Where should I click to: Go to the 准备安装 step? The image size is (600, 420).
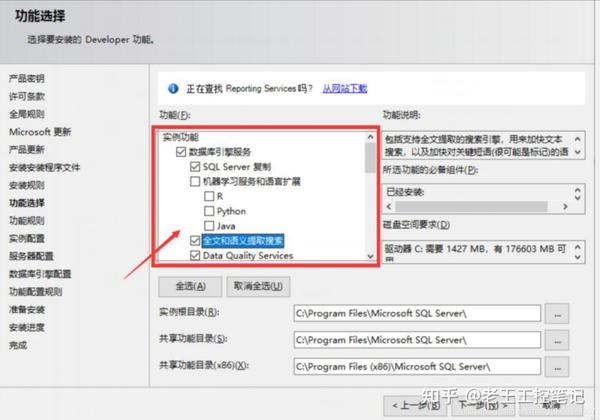click(27, 310)
